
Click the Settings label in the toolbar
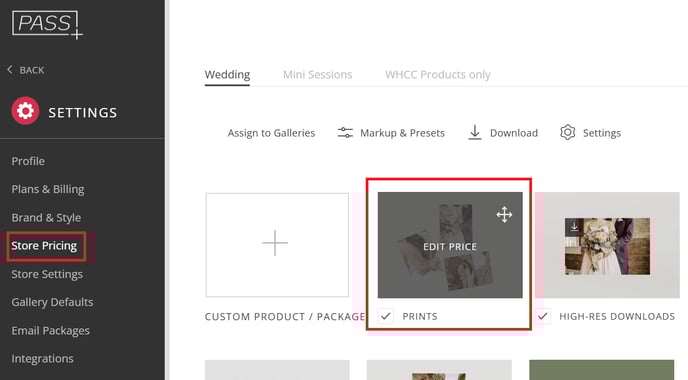pos(602,133)
